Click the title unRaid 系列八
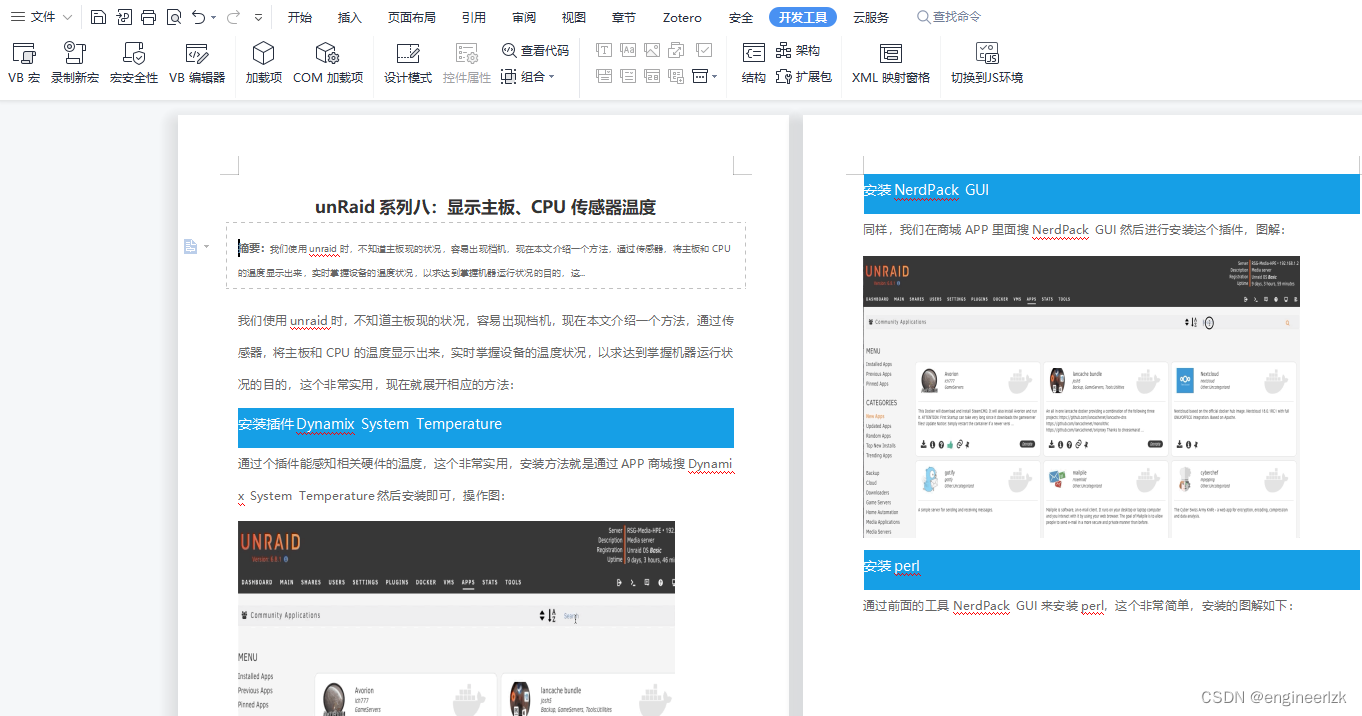 click(485, 207)
